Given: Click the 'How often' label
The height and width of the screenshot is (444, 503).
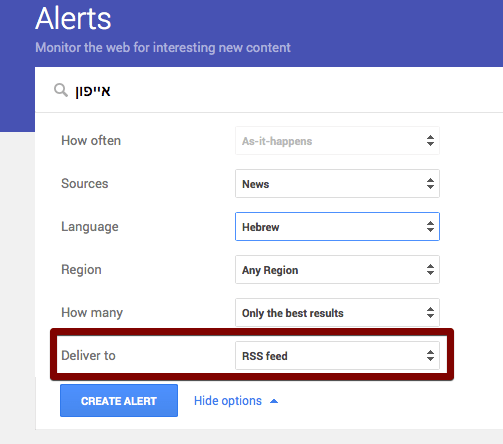Looking at the screenshot, I should [91, 141].
